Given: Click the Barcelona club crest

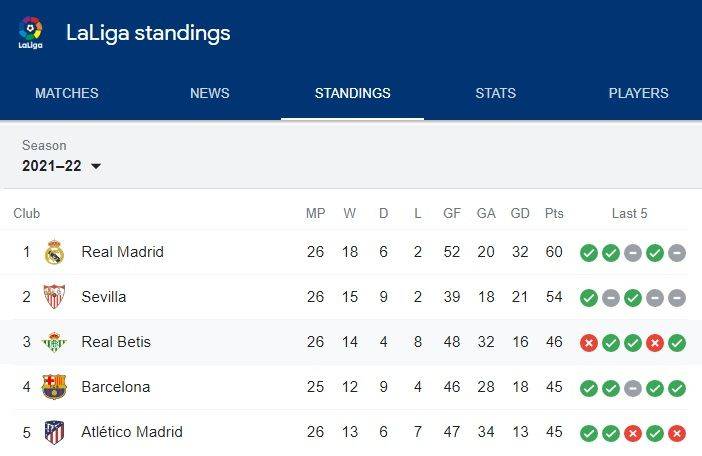Looking at the screenshot, I should [54, 387].
